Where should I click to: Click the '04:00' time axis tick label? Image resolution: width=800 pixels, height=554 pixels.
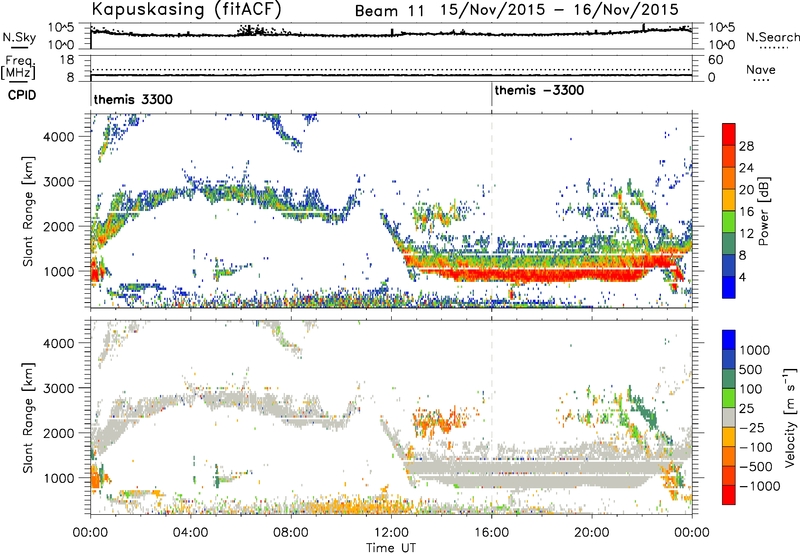[190, 533]
